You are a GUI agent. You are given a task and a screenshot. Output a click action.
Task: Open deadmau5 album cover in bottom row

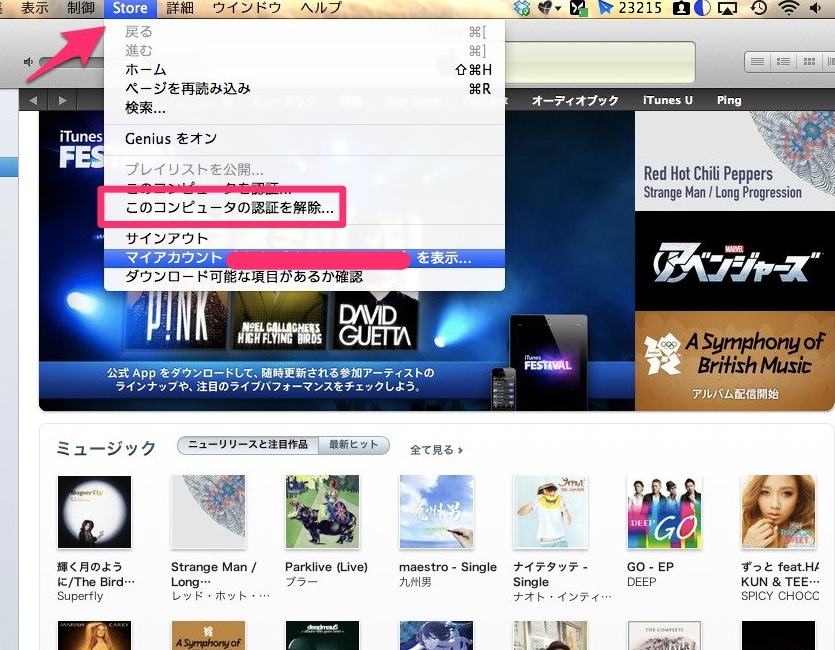pyautogui.click(x=322, y=636)
